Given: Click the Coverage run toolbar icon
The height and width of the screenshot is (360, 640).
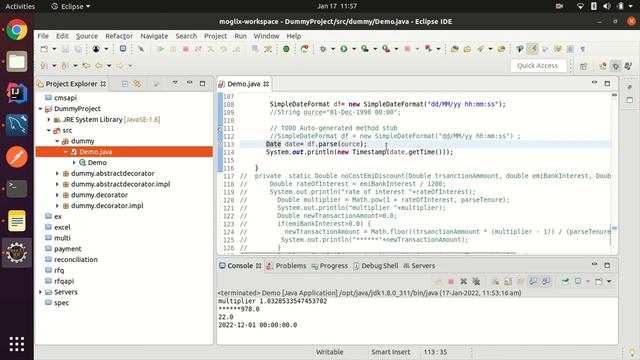Looking at the screenshot, I should [365, 49].
